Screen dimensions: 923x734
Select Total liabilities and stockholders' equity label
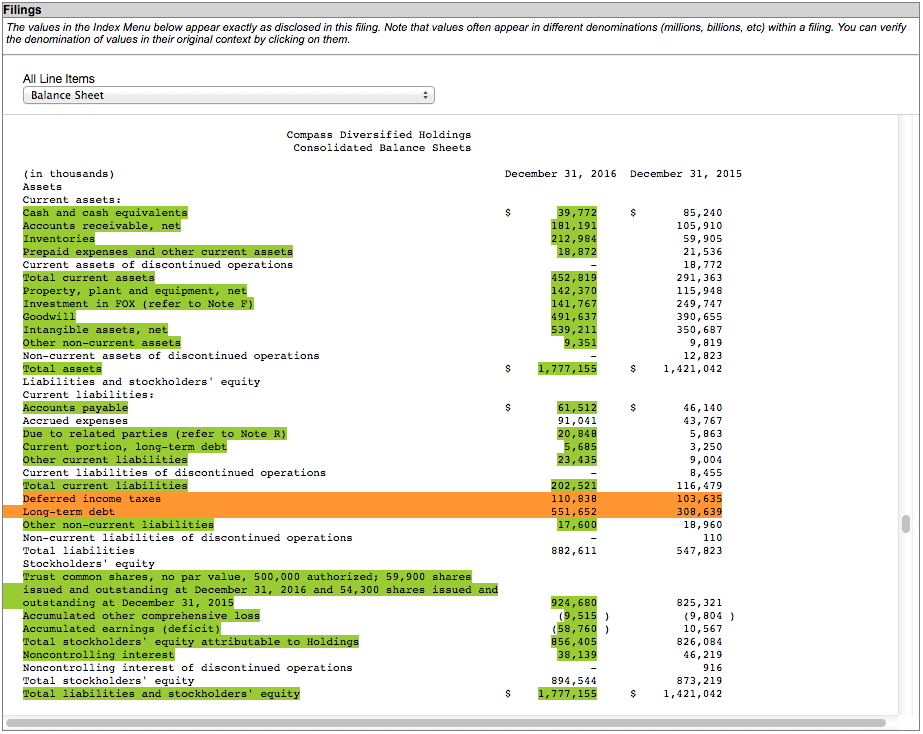pyautogui.click(x=161, y=694)
